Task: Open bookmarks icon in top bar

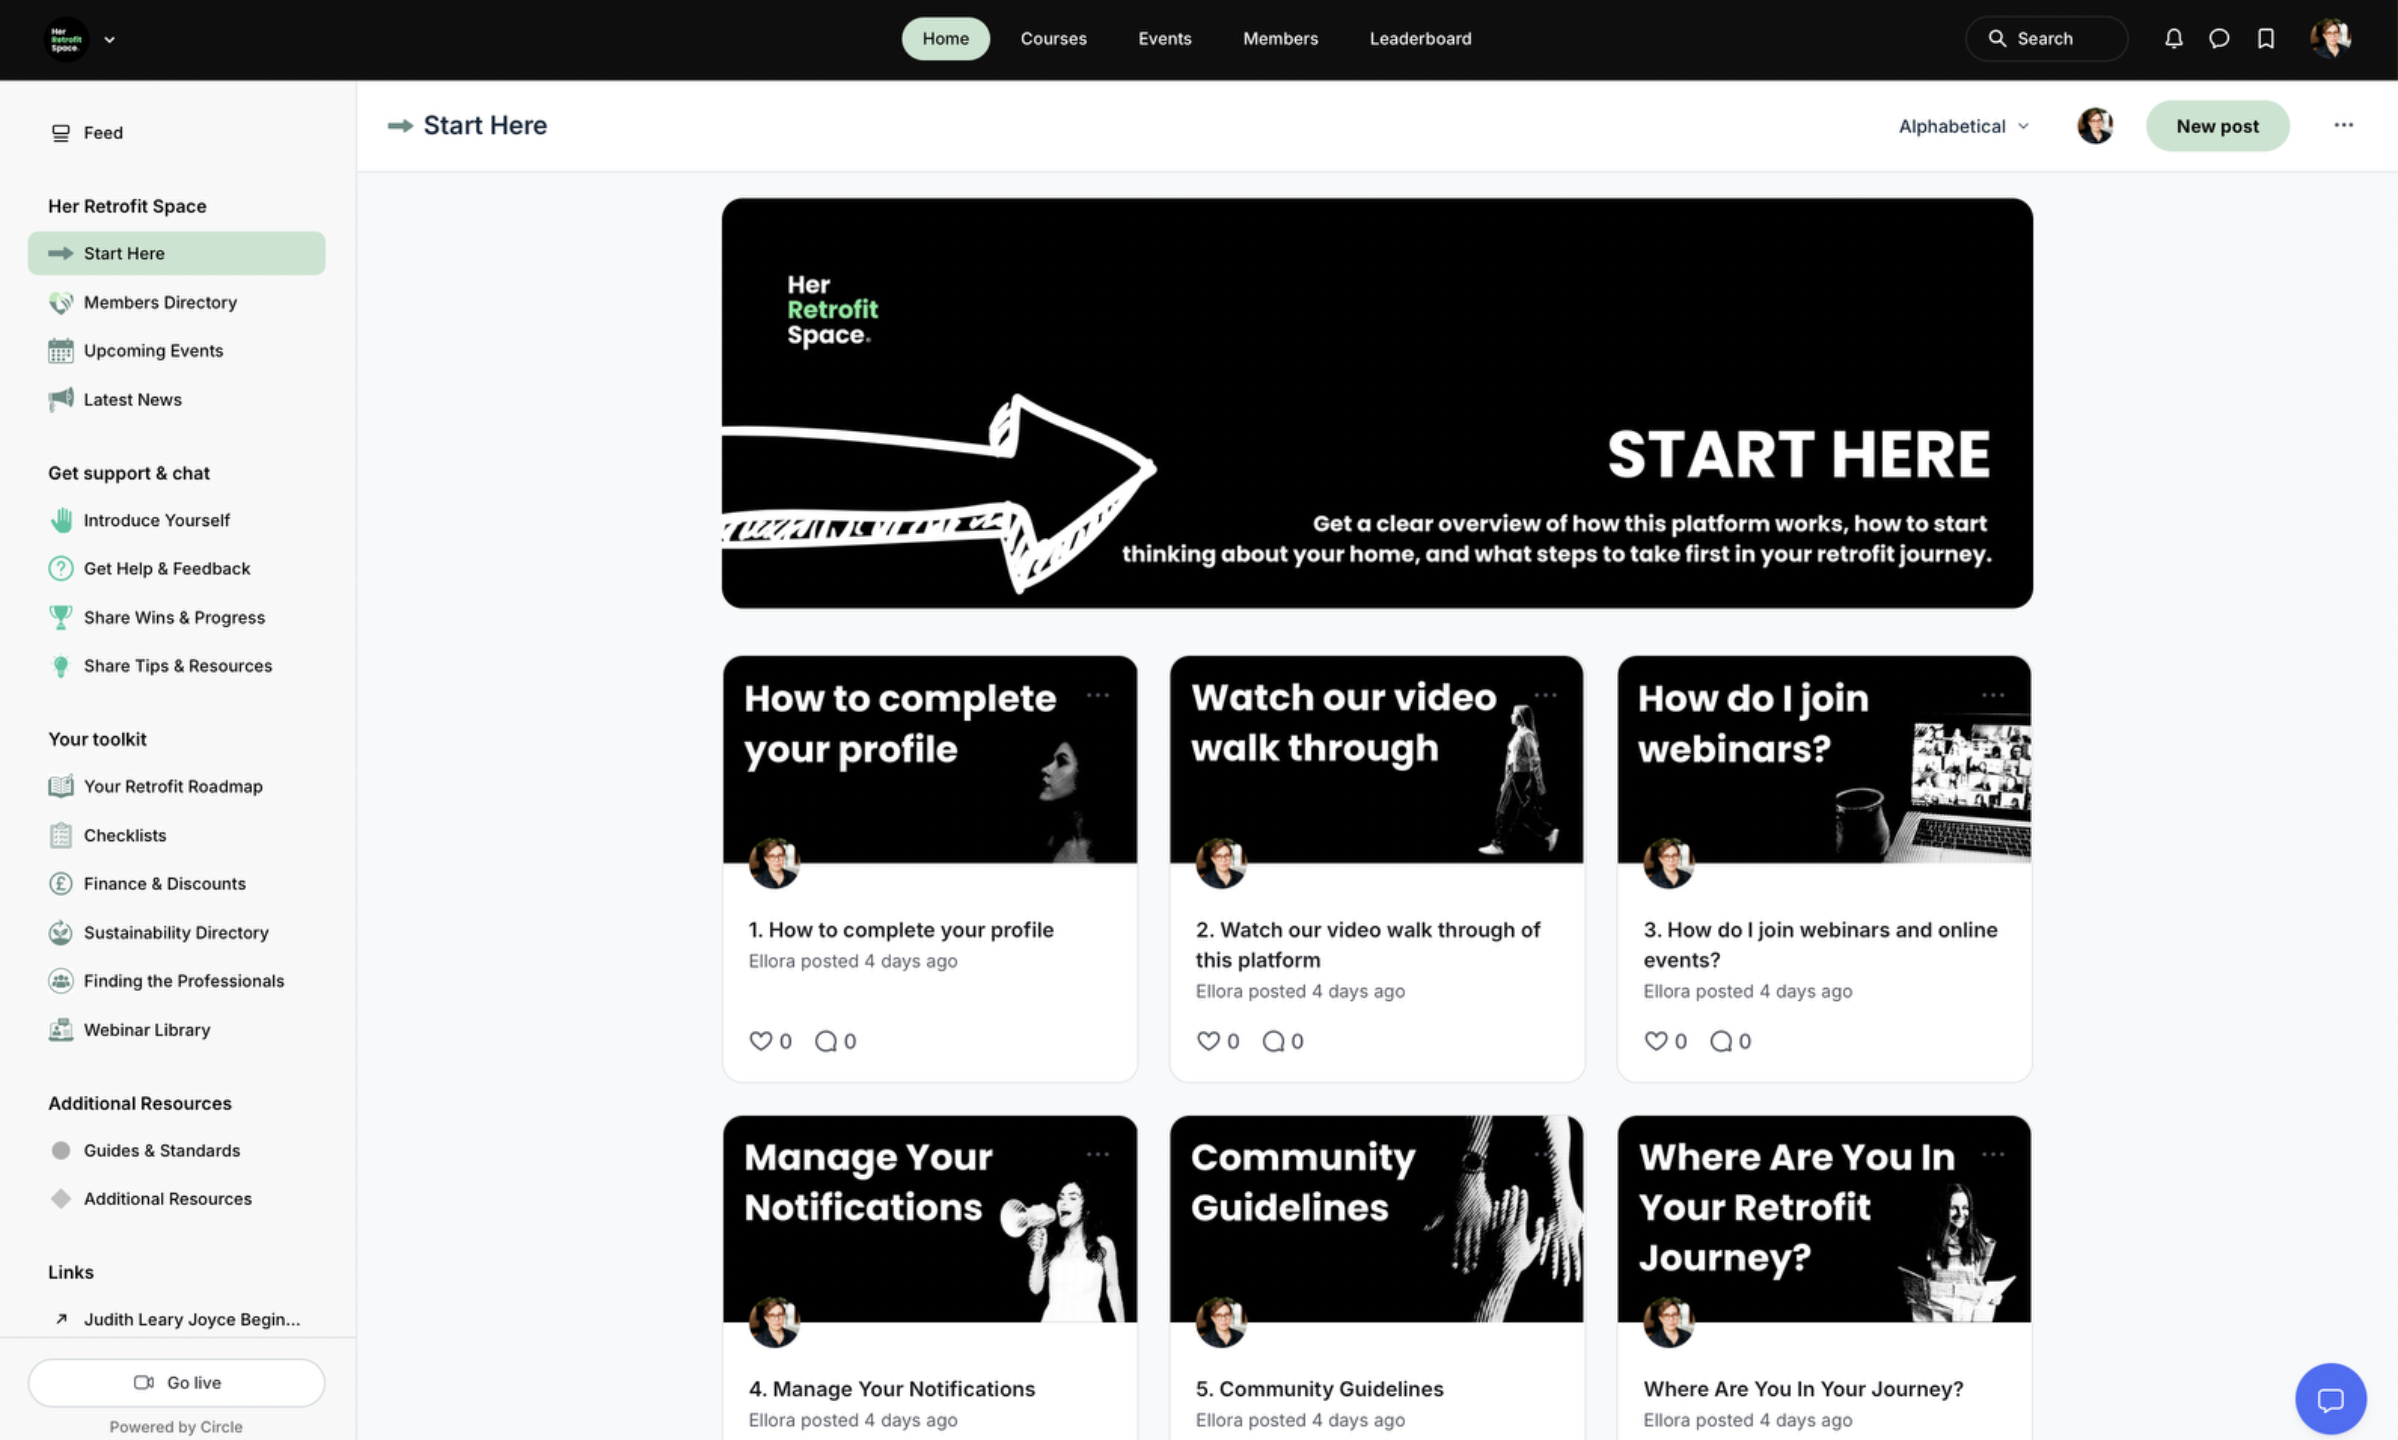Action: pos(2266,38)
